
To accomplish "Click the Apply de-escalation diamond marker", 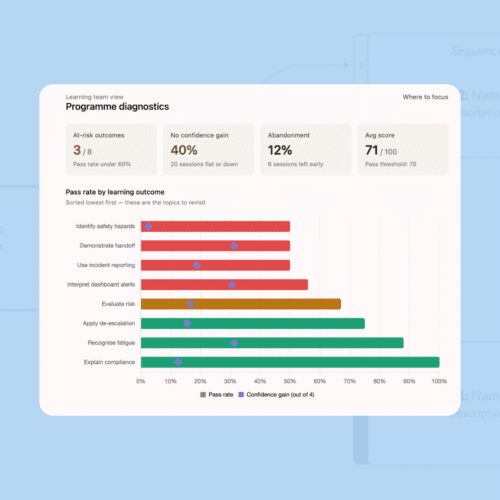I will click(187, 323).
